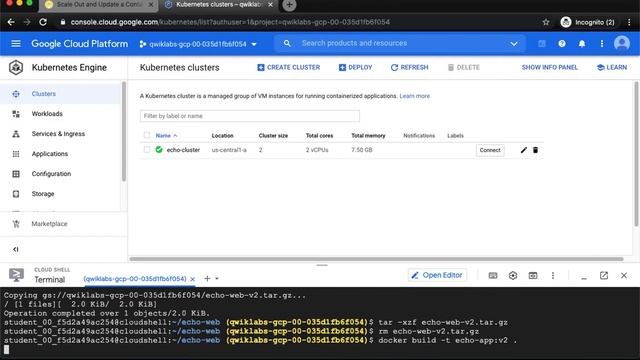Click the Clusters sidebar icon

coord(16,94)
